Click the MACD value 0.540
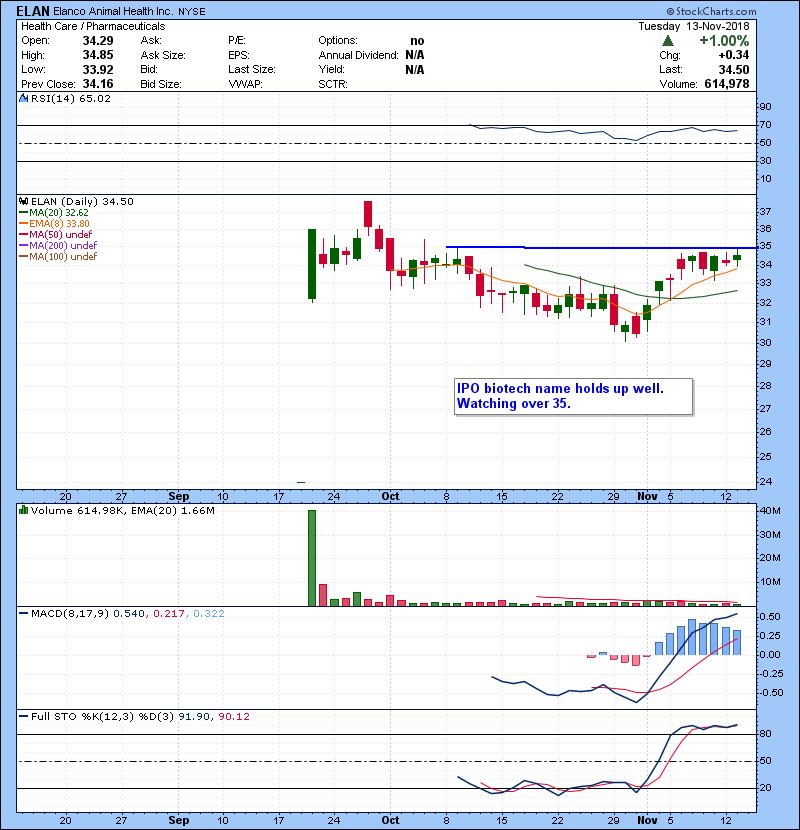Viewport: 800px width, 830px height. [x=129, y=614]
